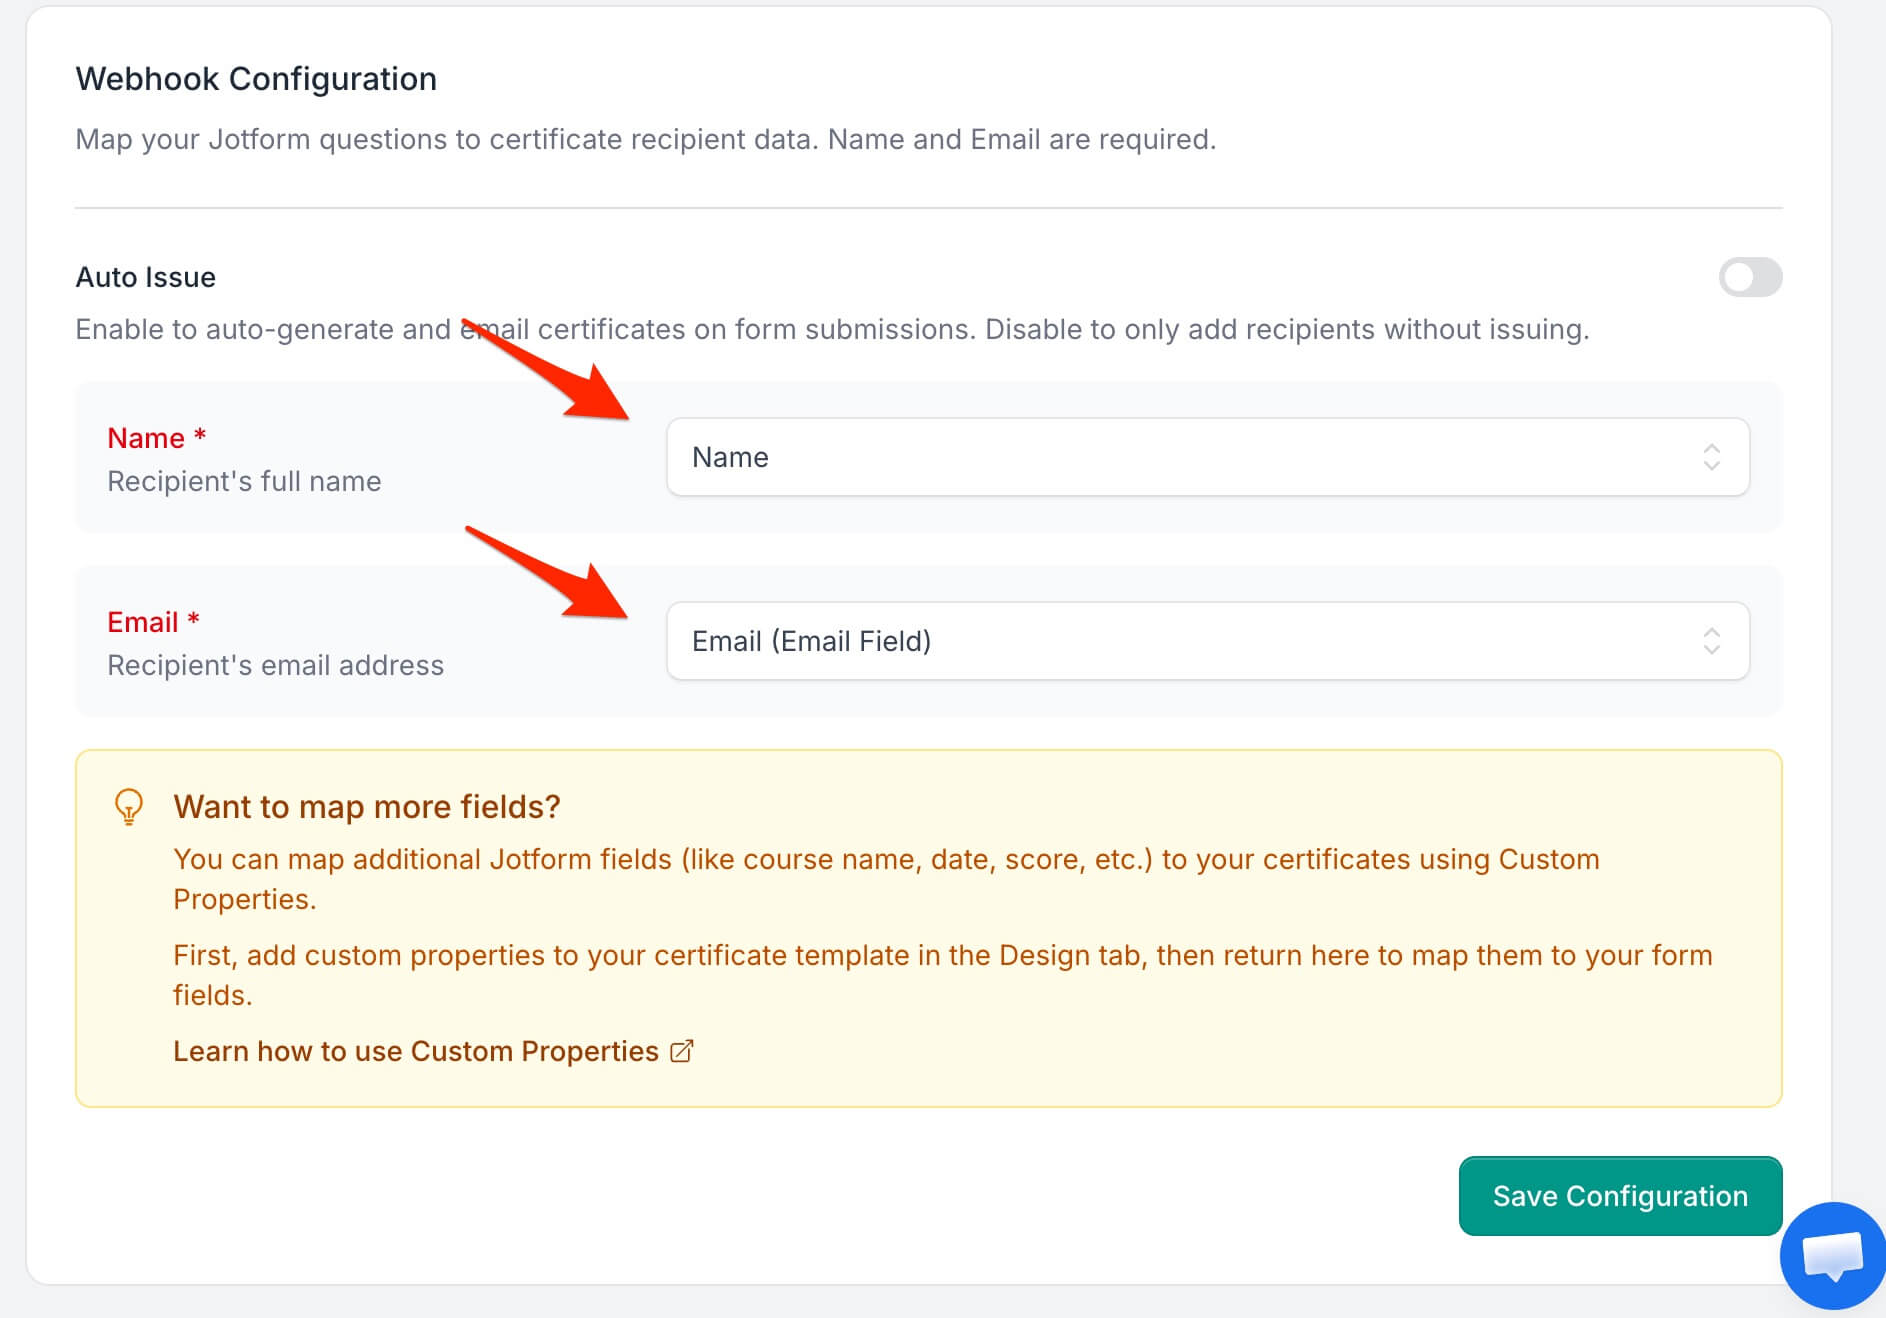Click the Auto Issue label
Viewport: 1886px width, 1318px height.
pyautogui.click(x=146, y=277)
